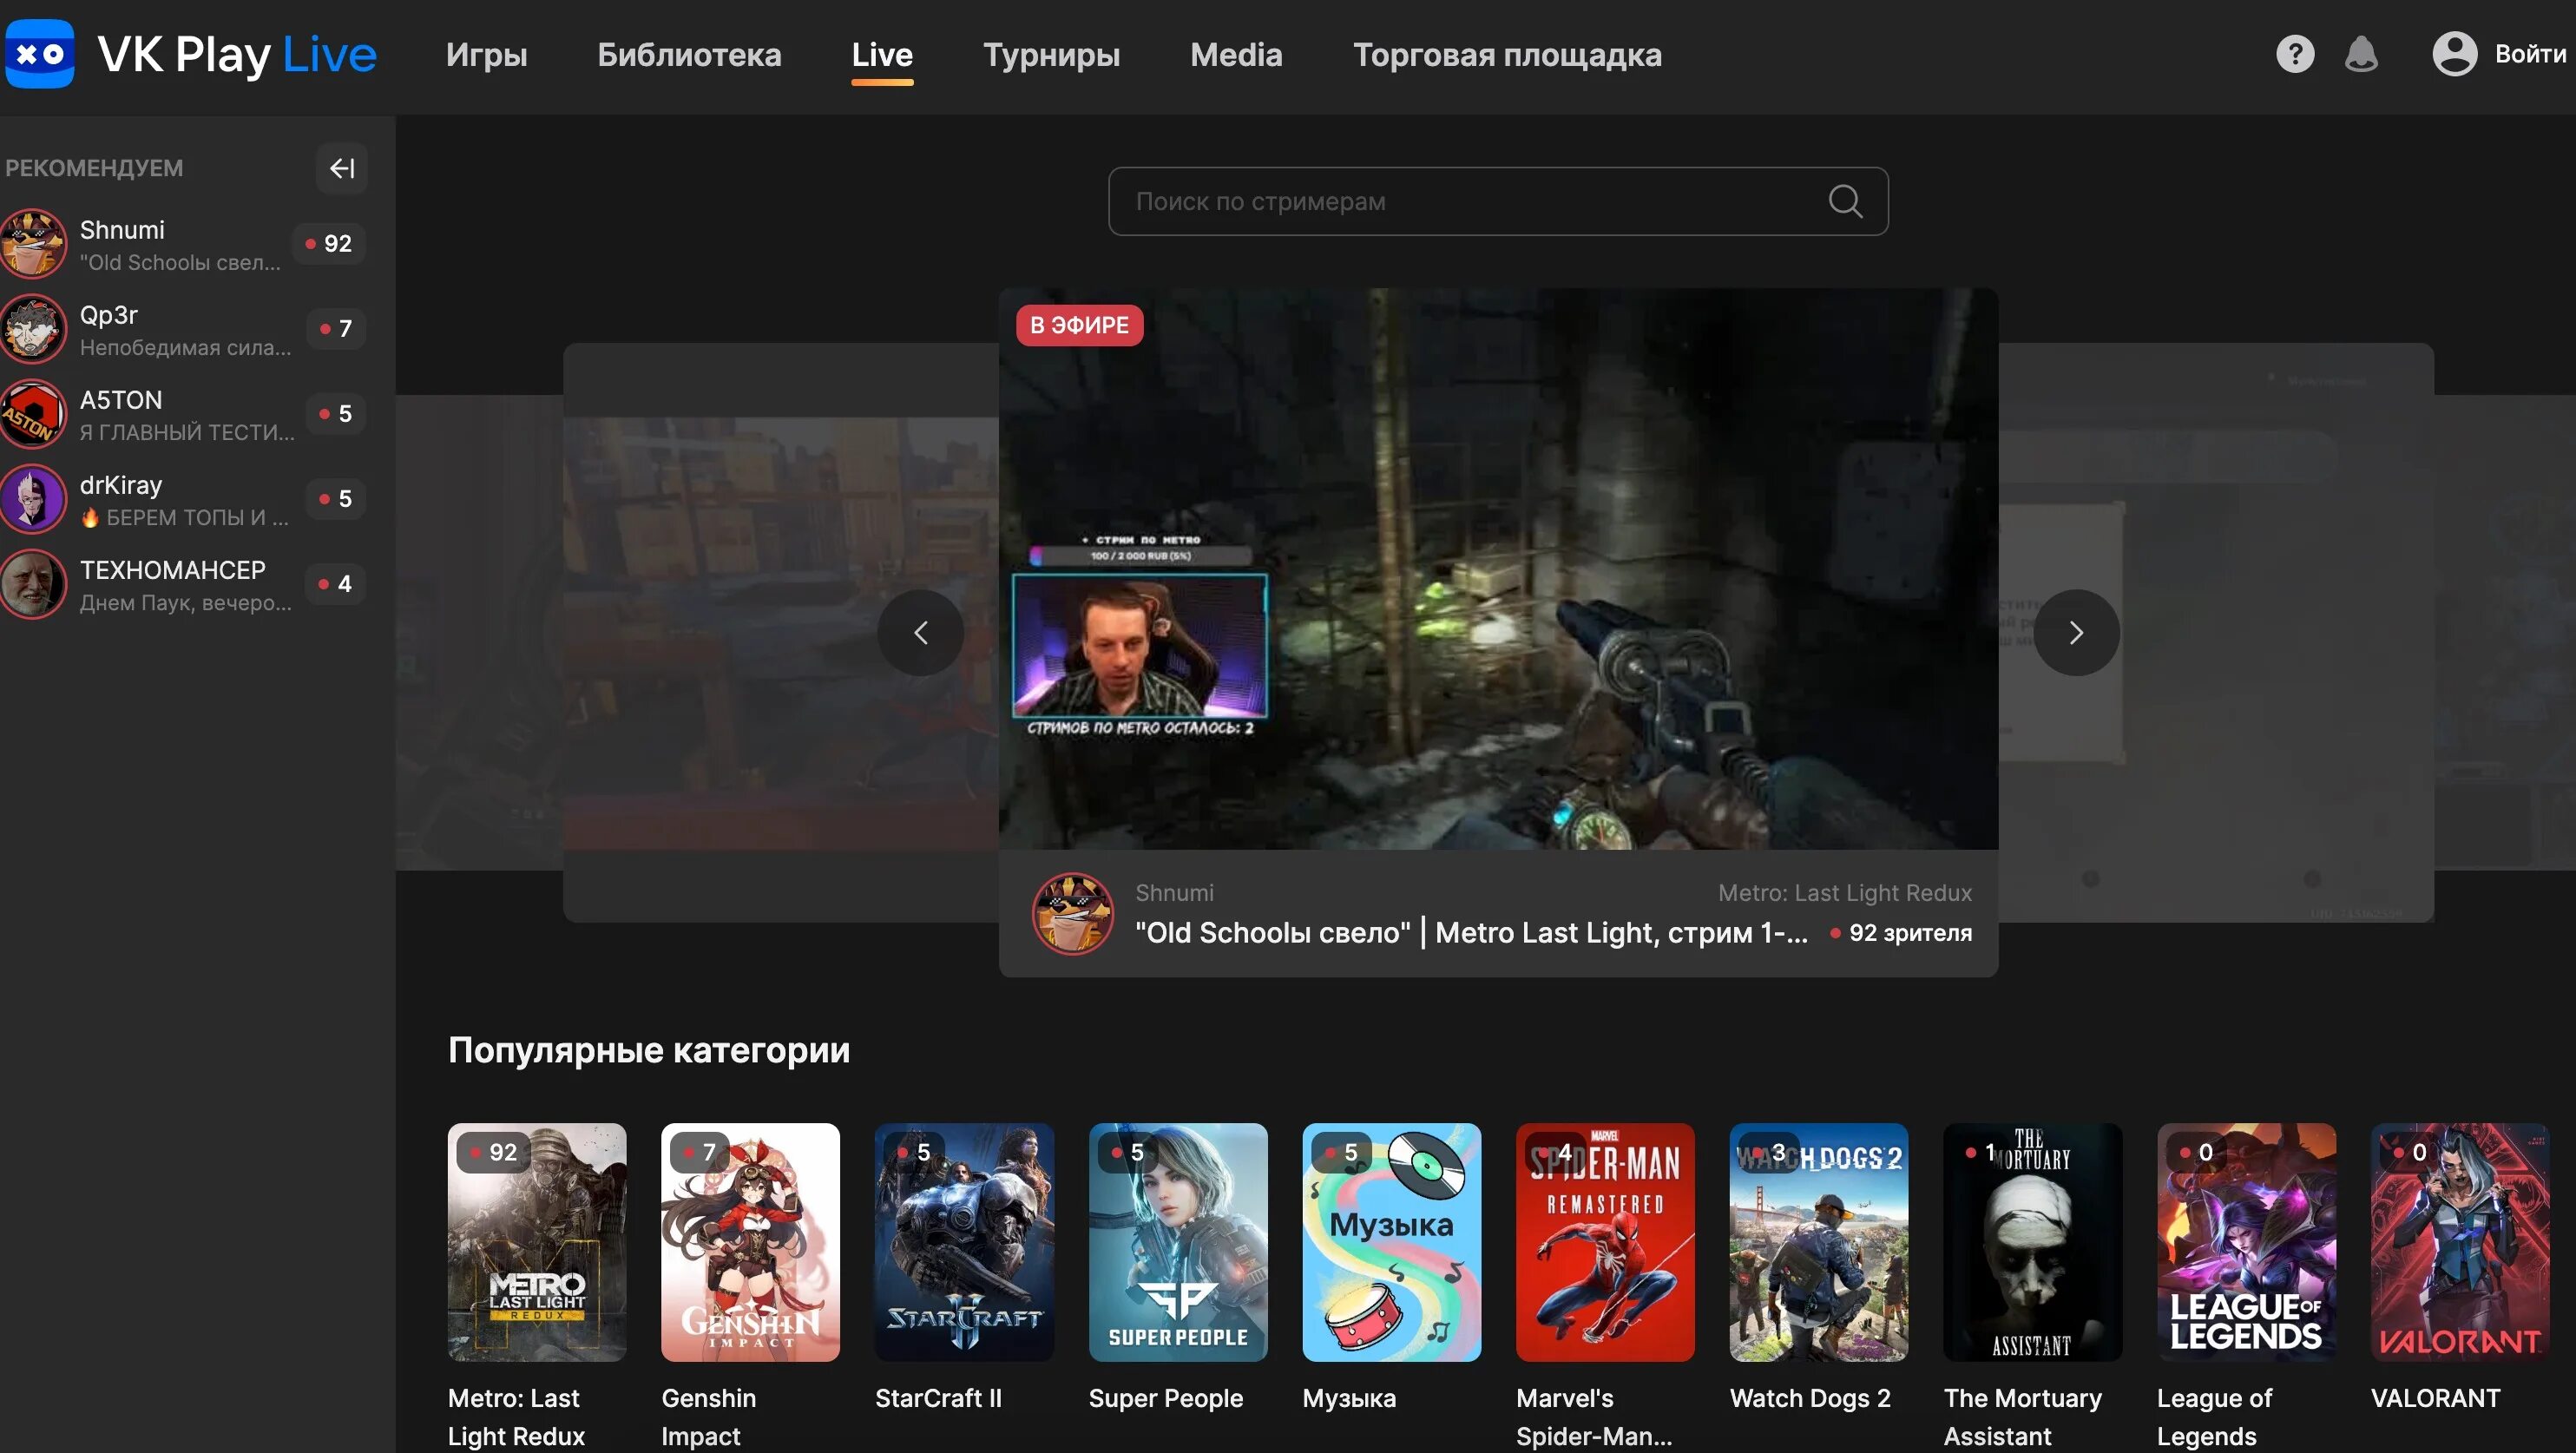Screen dimensions: 2576x1453
Task: Click the В ЭФИРЕ live badge
Action: pos(1079,325)
